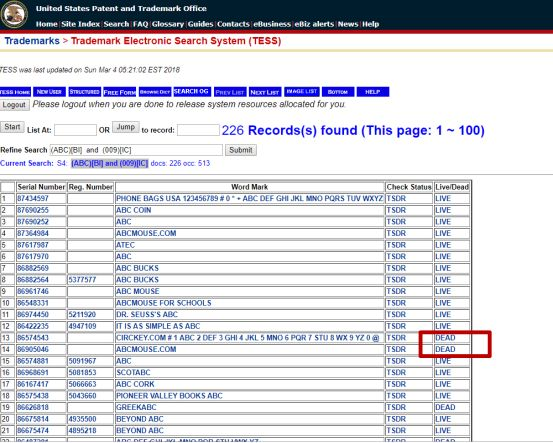The image size is (553, 443).
Task: Open Guides in top navigation
Action: point(200,24)
